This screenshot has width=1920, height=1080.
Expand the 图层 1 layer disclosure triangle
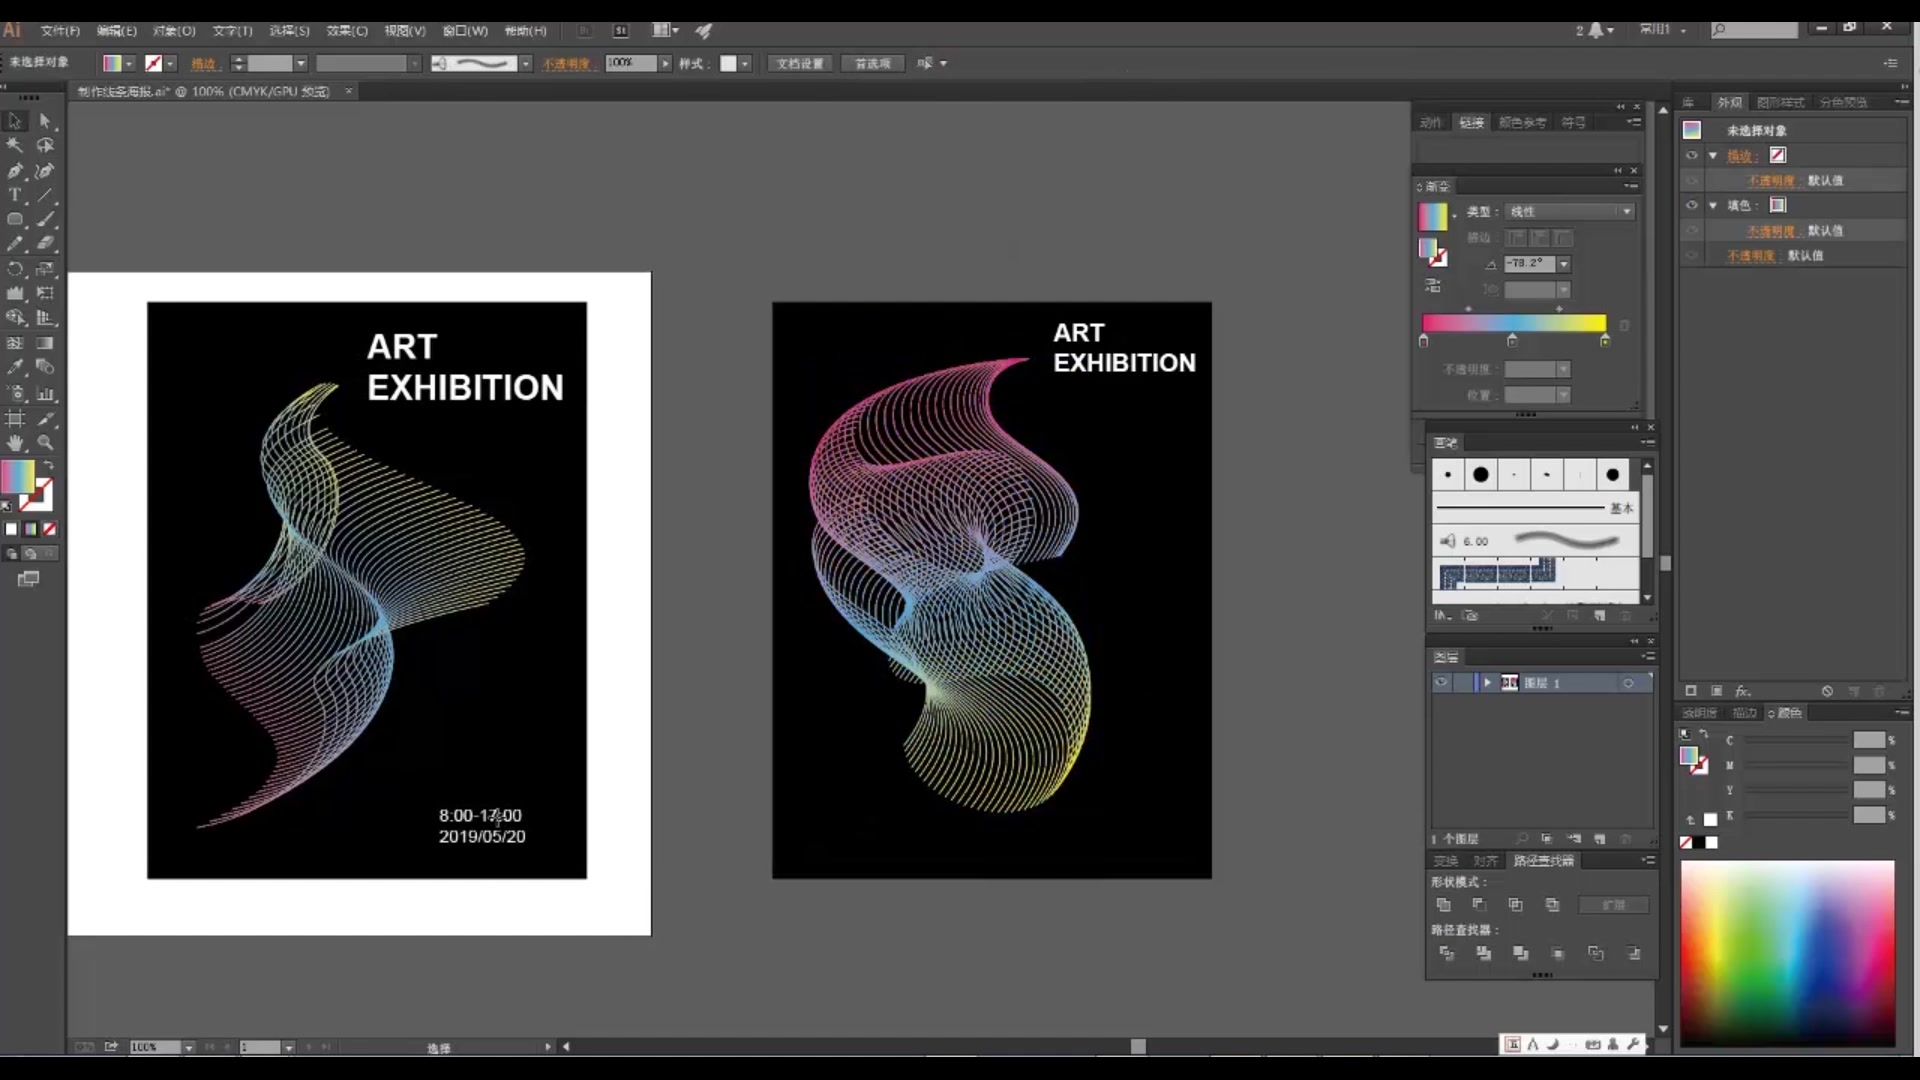(1487, 683)
